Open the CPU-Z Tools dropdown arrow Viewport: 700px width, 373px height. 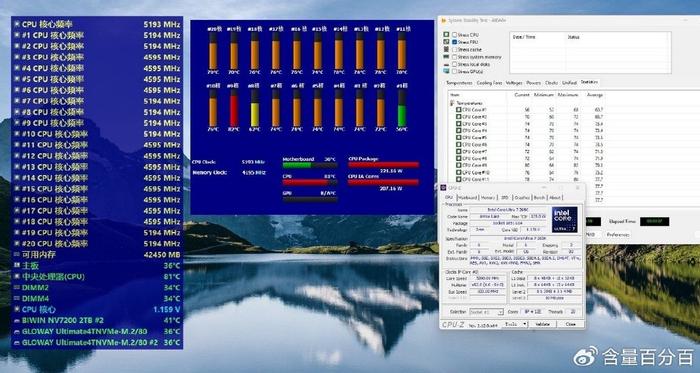coord(525,324)
